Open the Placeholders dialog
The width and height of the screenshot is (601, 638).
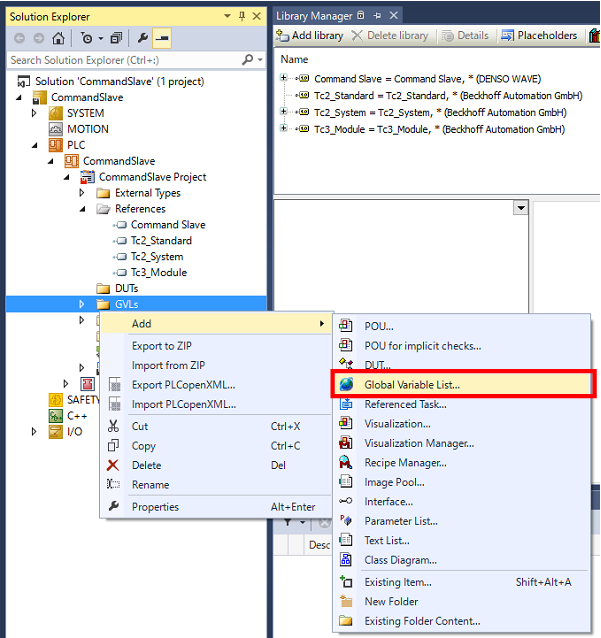[x=539, y=36]
